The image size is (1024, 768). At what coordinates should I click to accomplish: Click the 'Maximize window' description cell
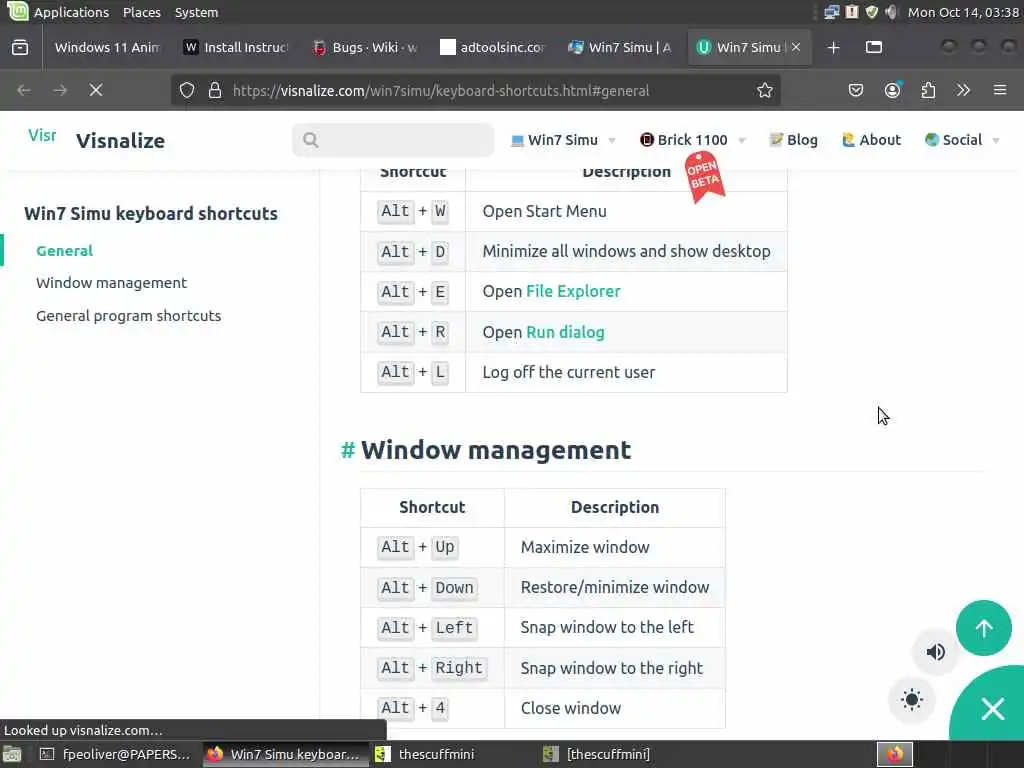click(x=615, y=547)
